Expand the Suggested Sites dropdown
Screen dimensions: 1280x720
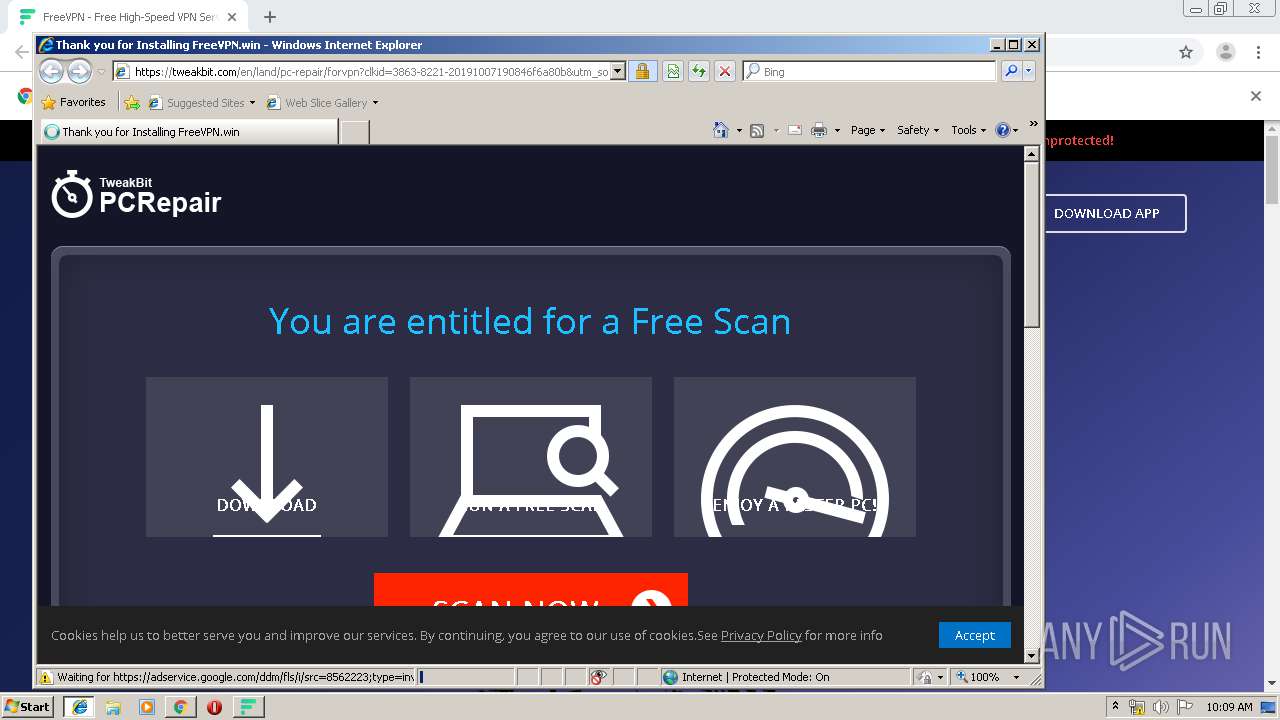[x=253, y=103]
